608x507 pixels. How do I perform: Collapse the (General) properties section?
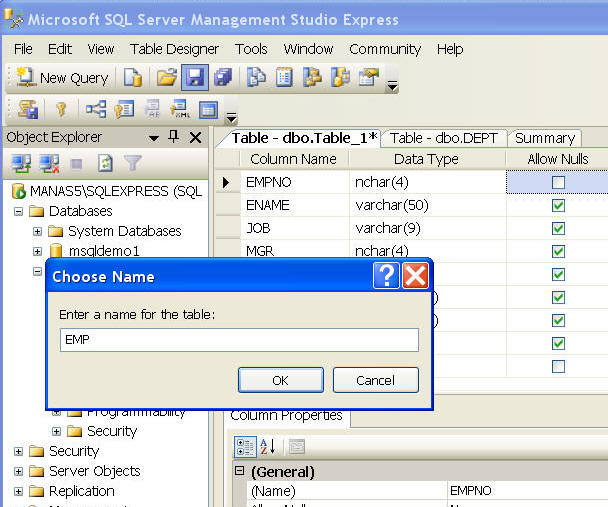pos(240,471)
